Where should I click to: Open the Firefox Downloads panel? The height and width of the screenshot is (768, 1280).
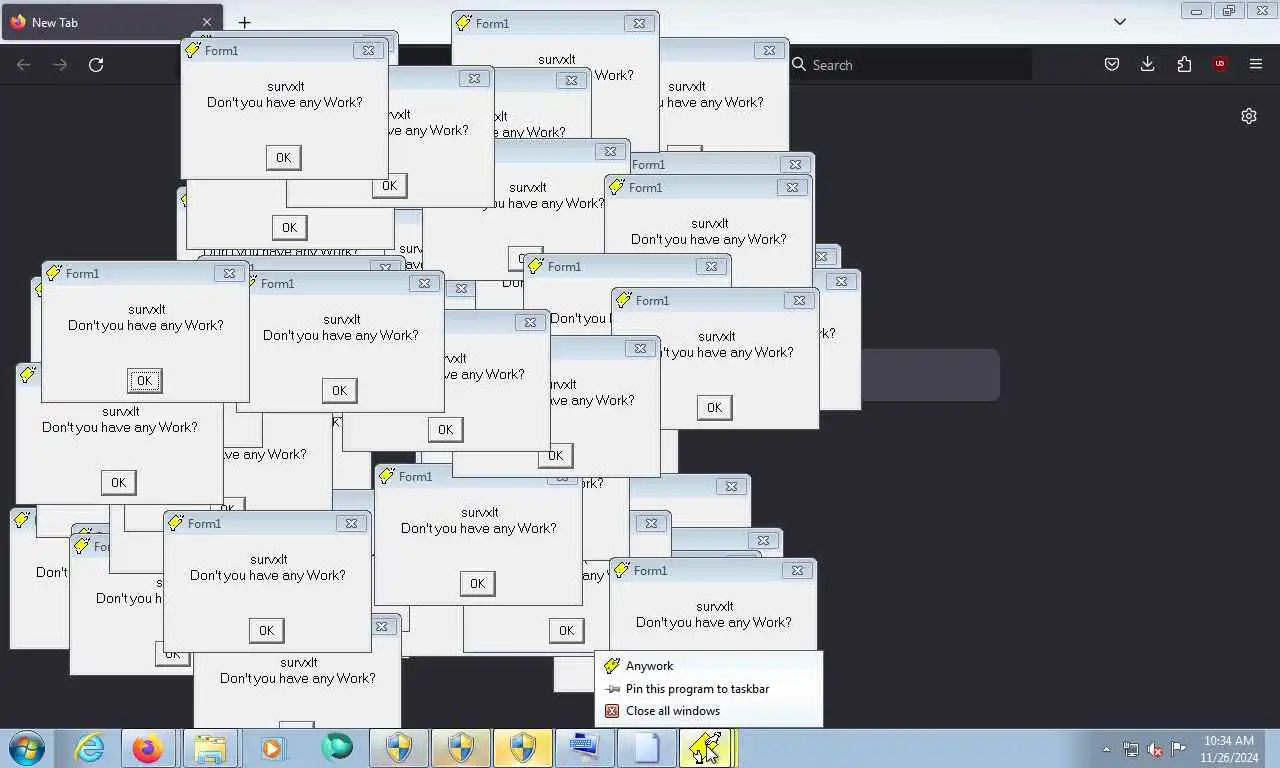pyautogui.click(x=1147, y=64)
